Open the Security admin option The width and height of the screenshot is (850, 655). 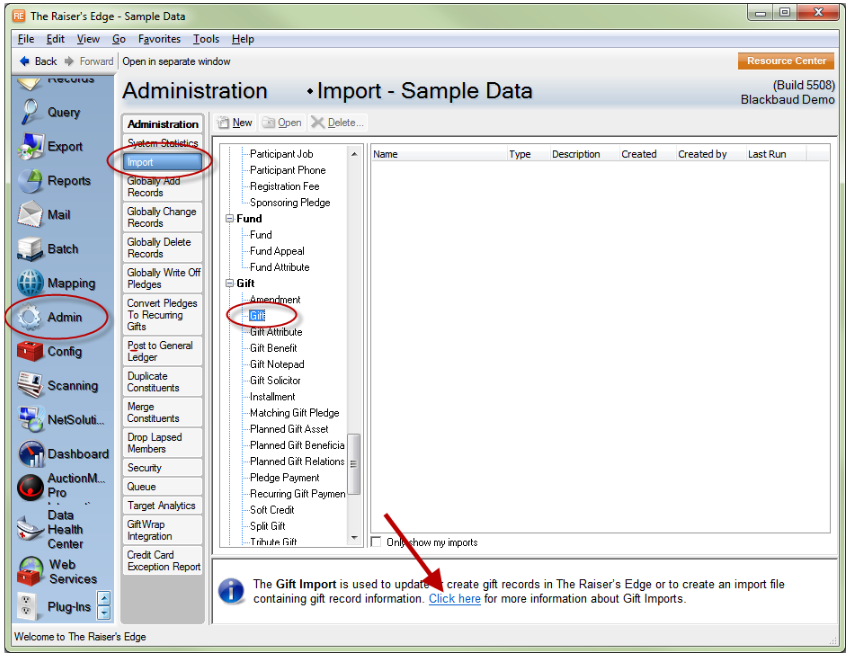[163, 467]
